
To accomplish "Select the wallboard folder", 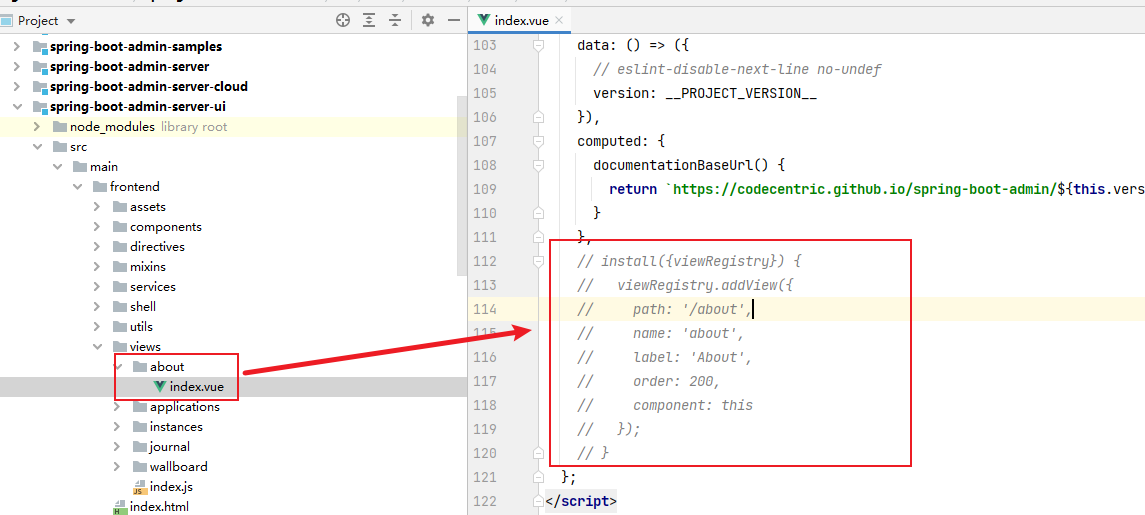I will pos(178,467).
